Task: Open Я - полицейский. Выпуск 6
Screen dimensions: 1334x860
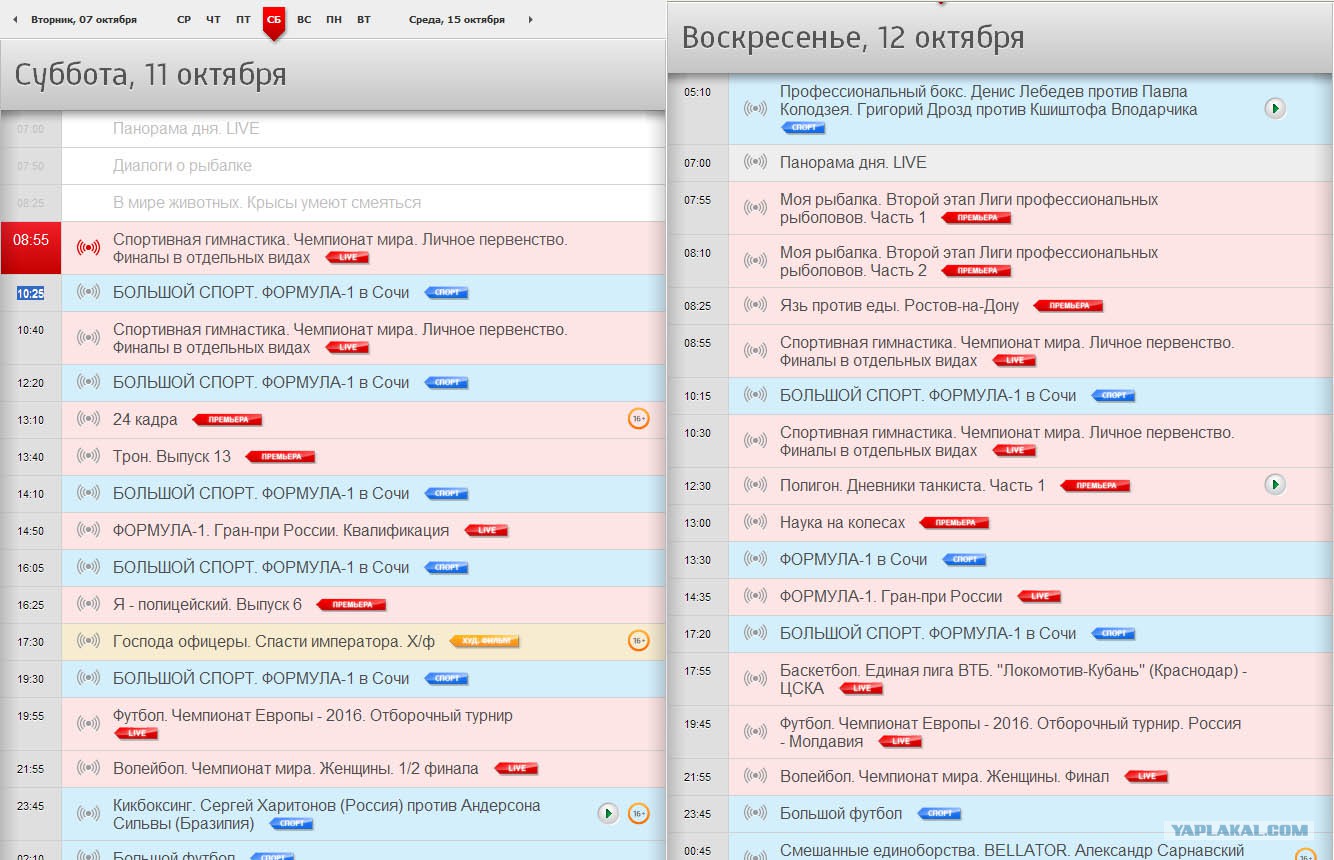Action: click(x=207, y=605)
